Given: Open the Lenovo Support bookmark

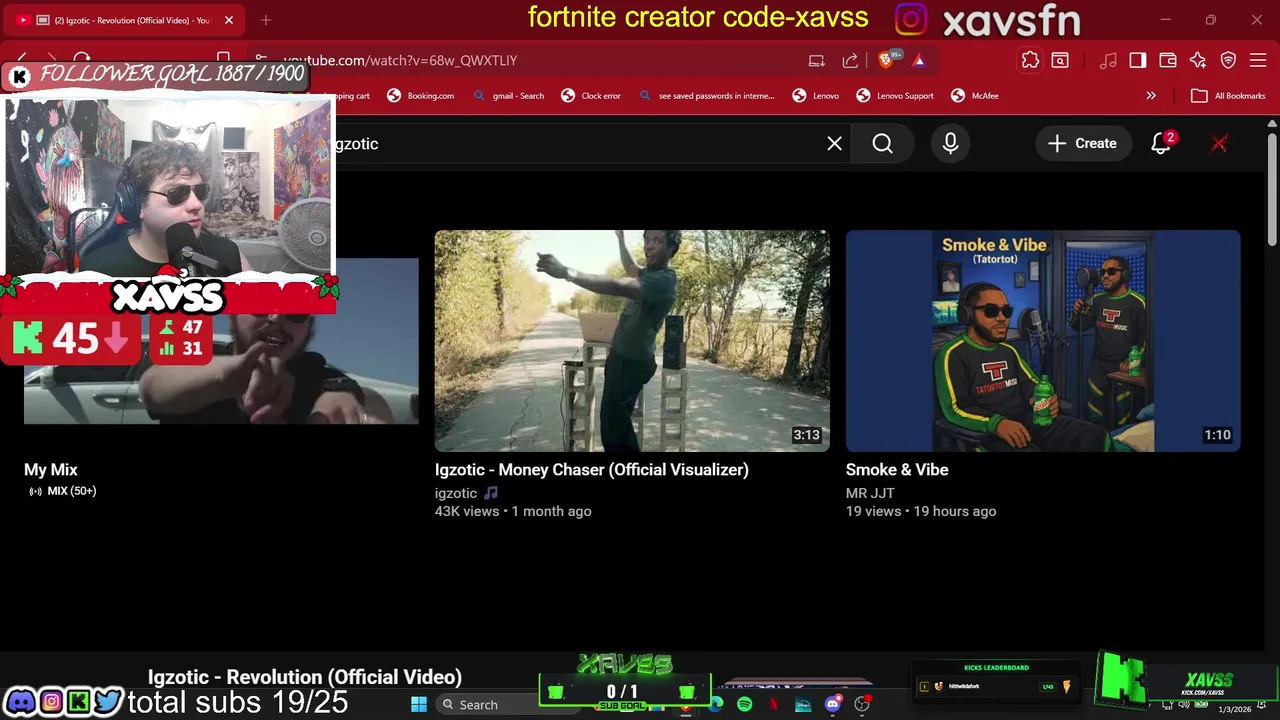Looking at the screenshot, I should click(895, 96).
